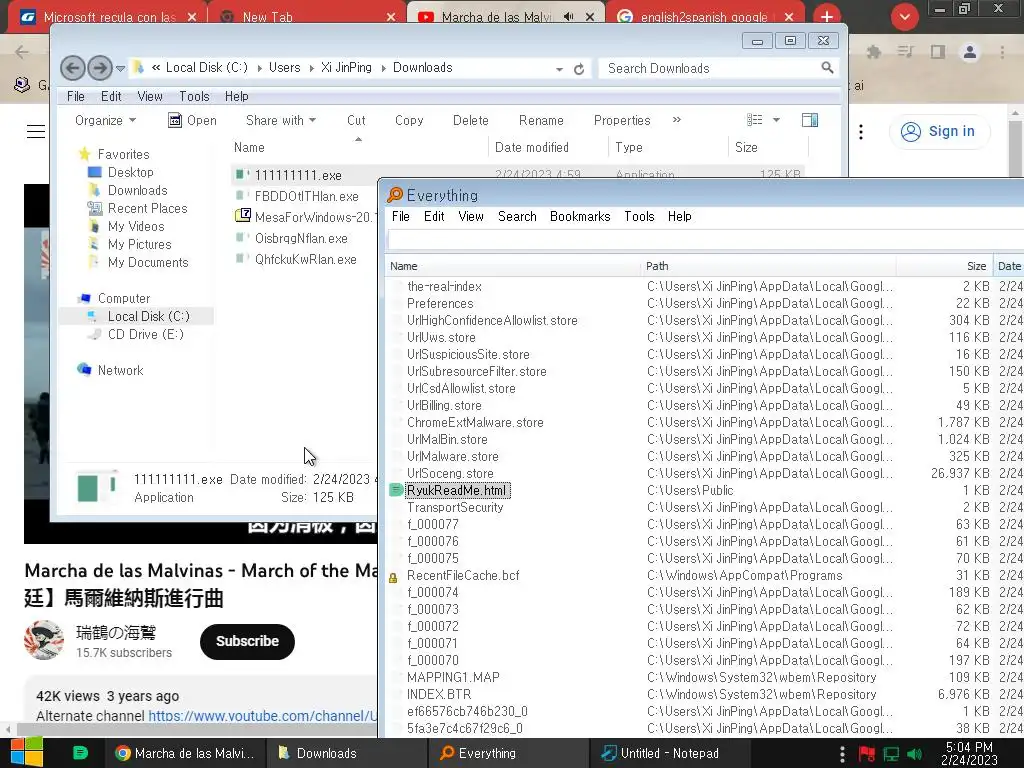Viewport: 1024px width, 768px height.
Task: Open the view options dropdown arrow in explorer
Action: click(x=776, y=120)
